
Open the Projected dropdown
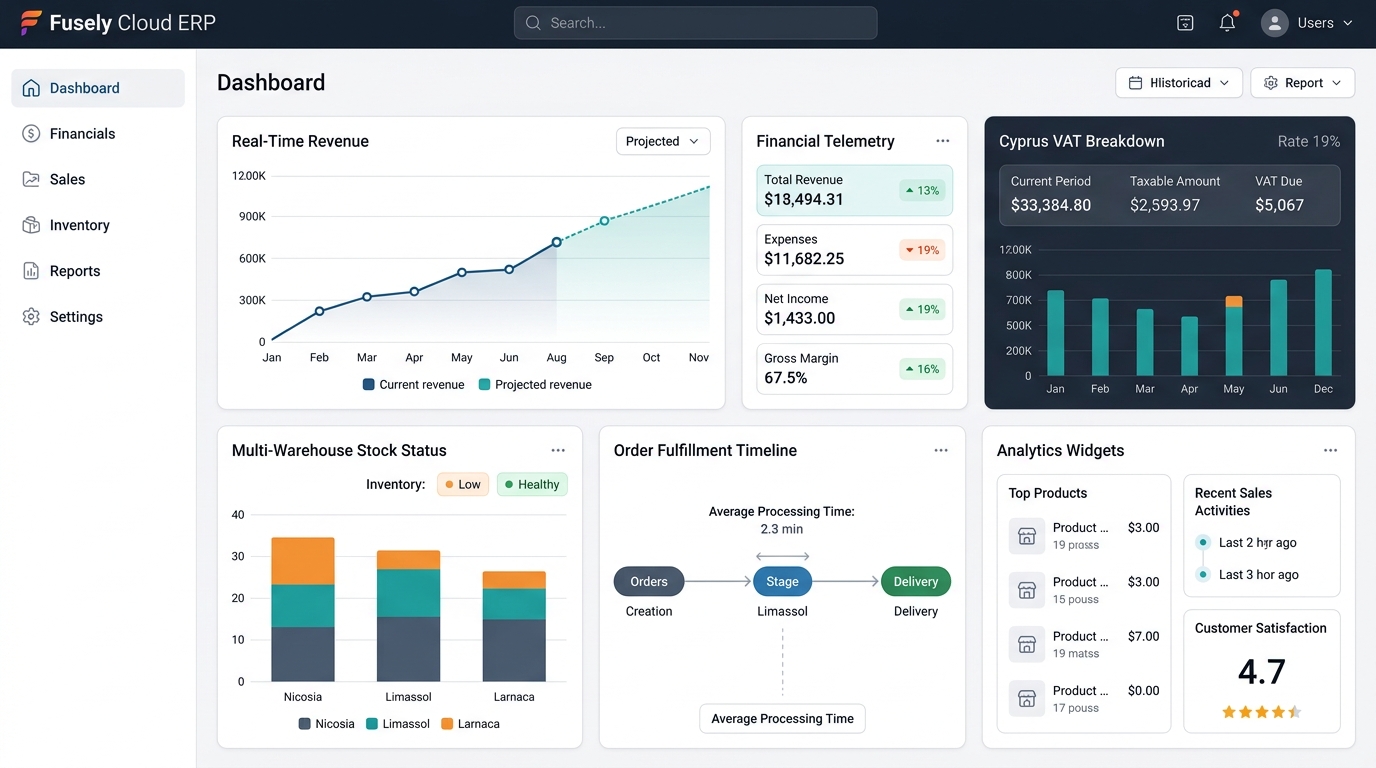click(x=663, y=141)
